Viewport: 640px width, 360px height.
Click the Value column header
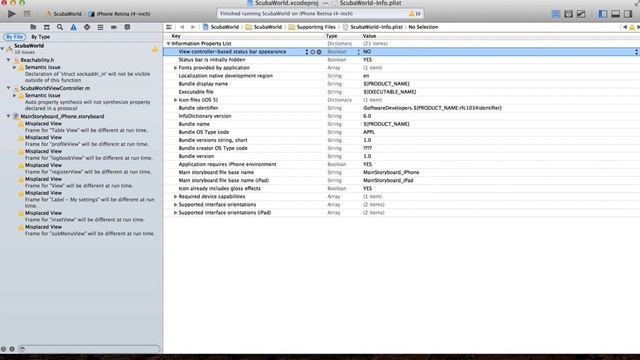click(x=369, y=36)
